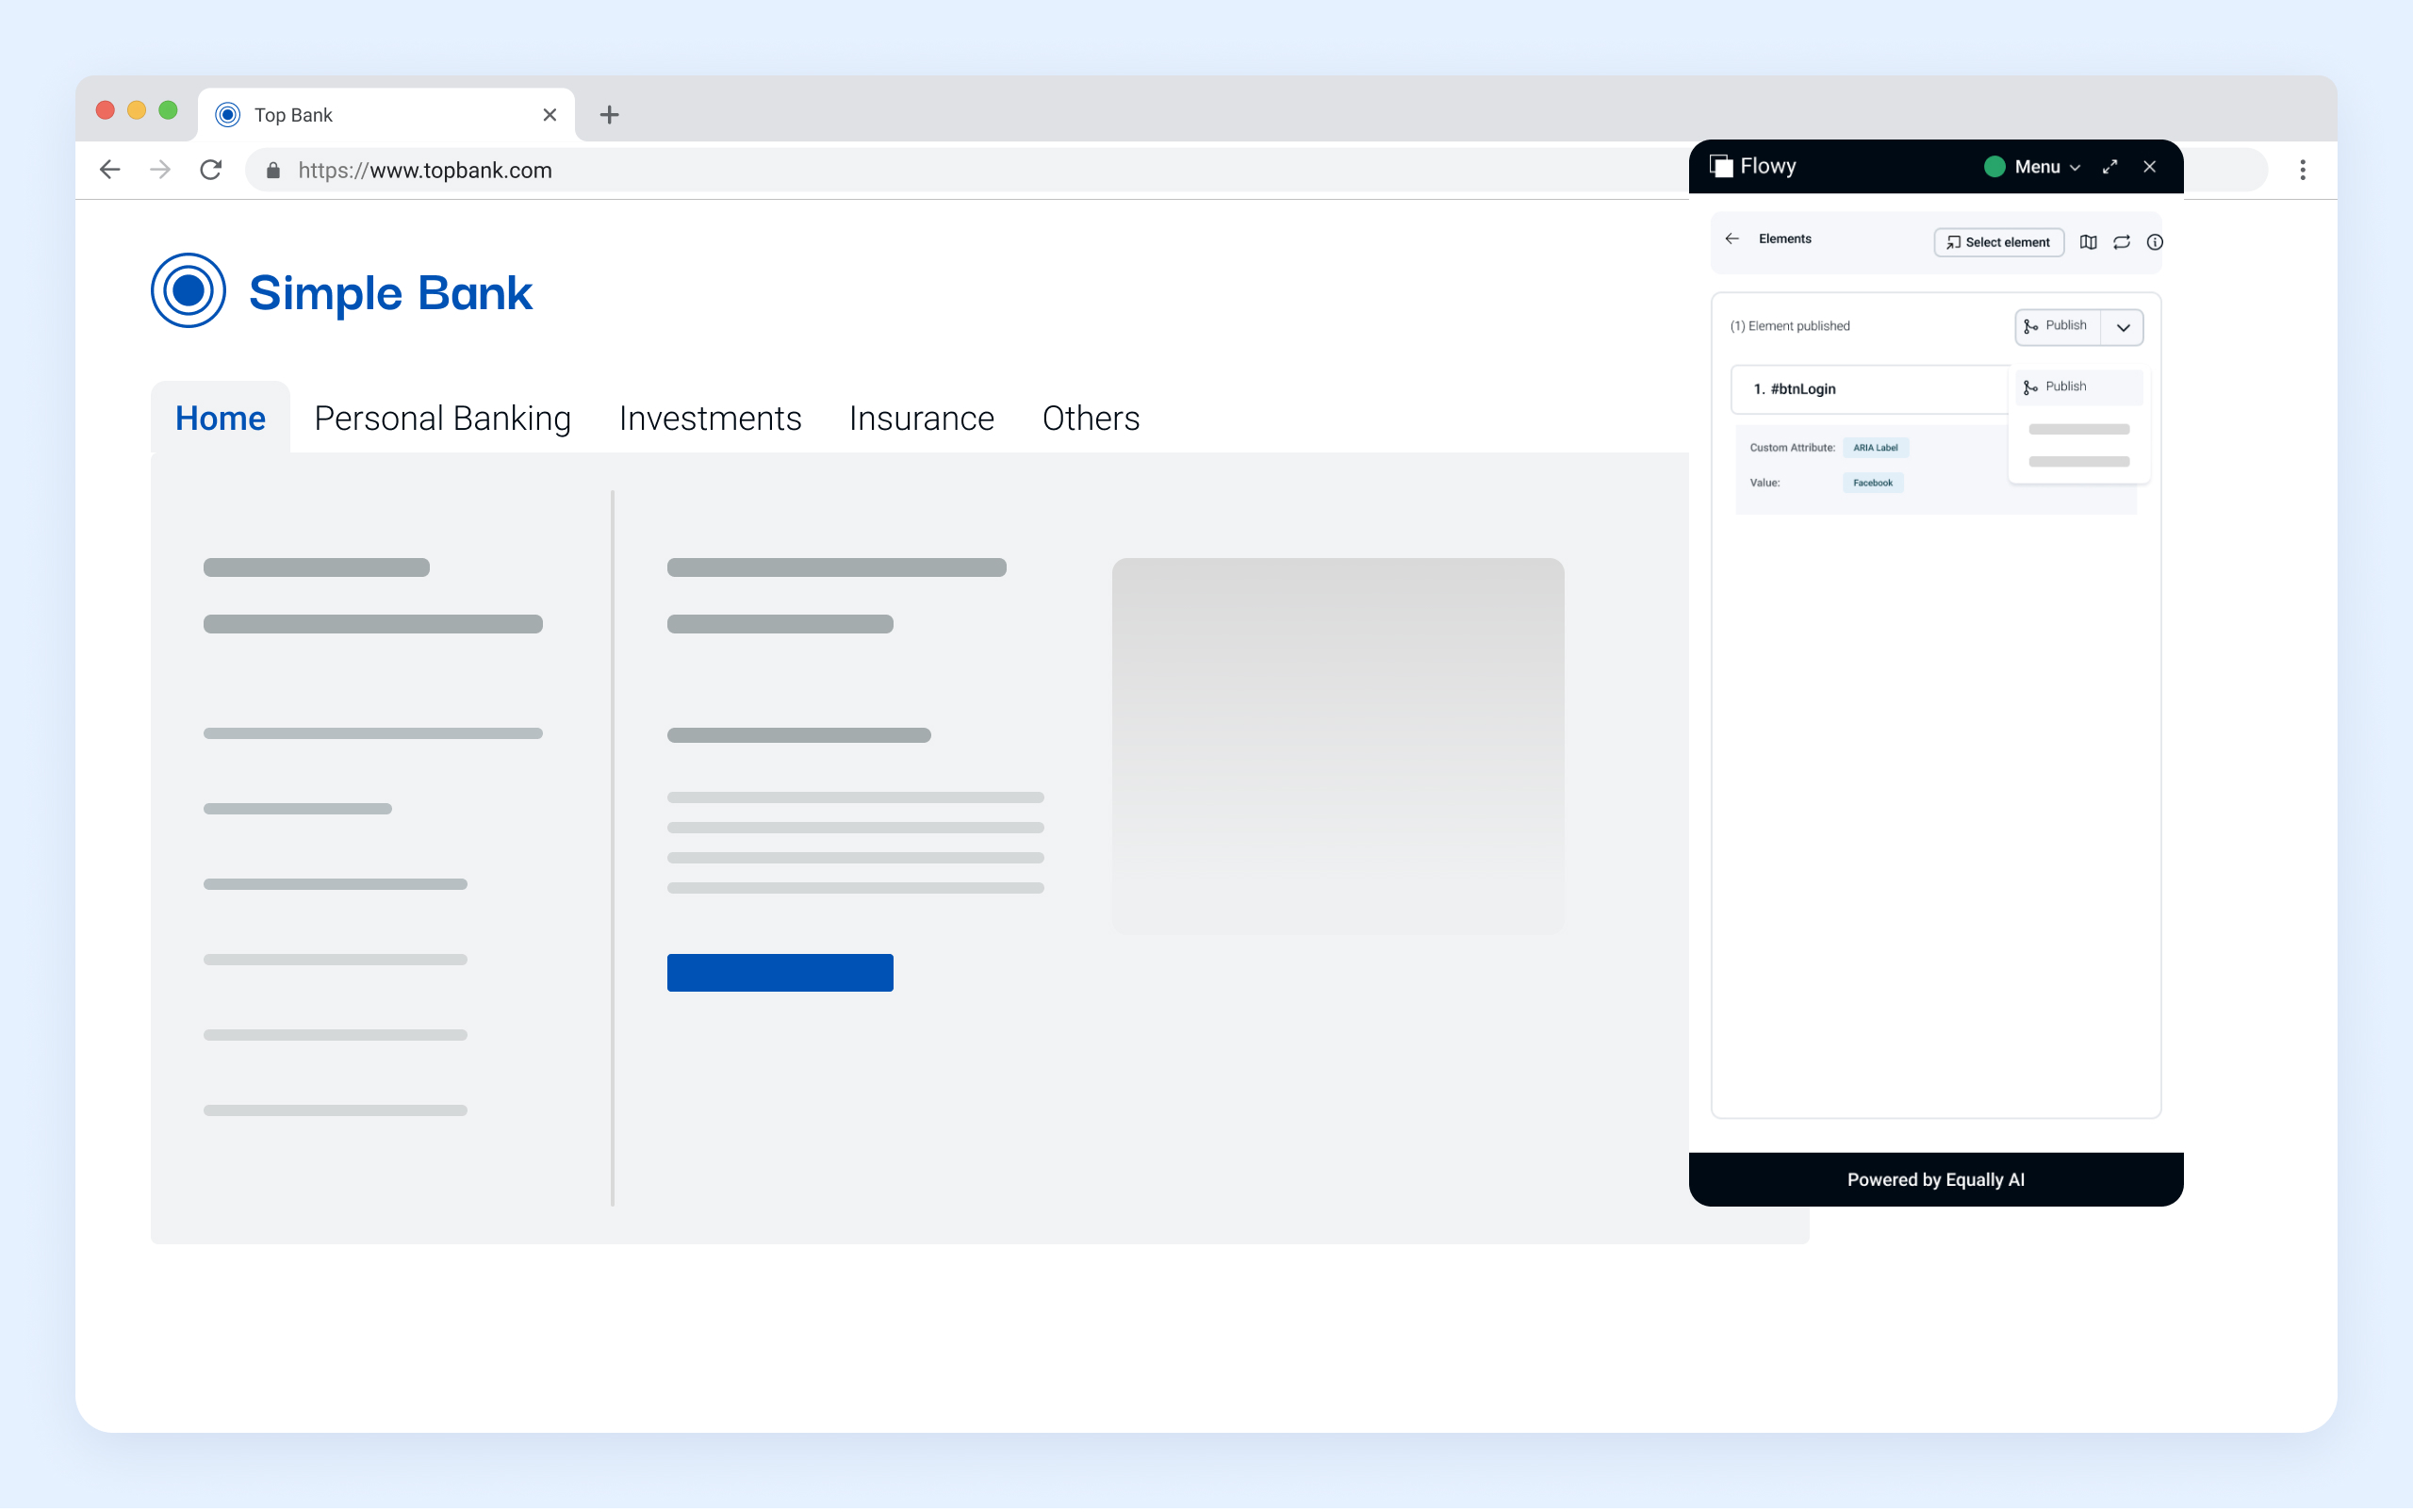Open the Investments navigation tab
Screen dimensions: 2413x1512
pyautogui.click(x=709, y=418)
